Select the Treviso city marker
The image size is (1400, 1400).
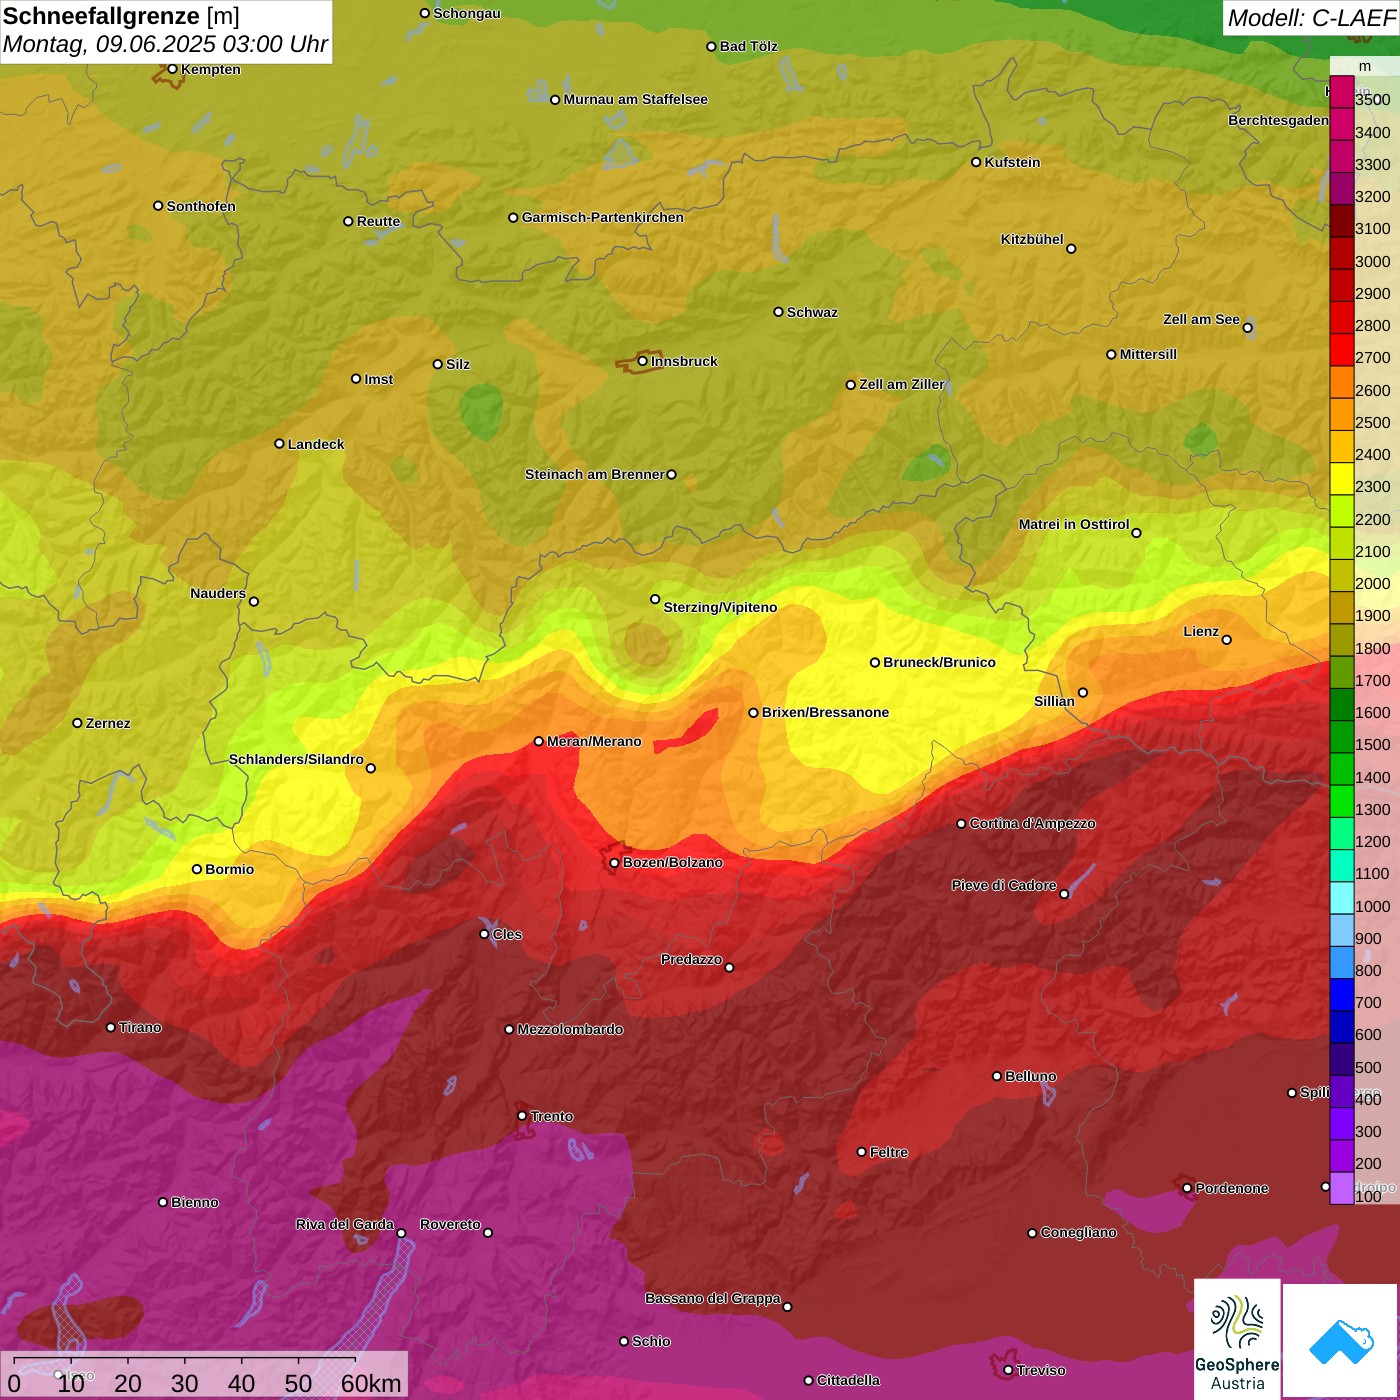(1008, 1370)
